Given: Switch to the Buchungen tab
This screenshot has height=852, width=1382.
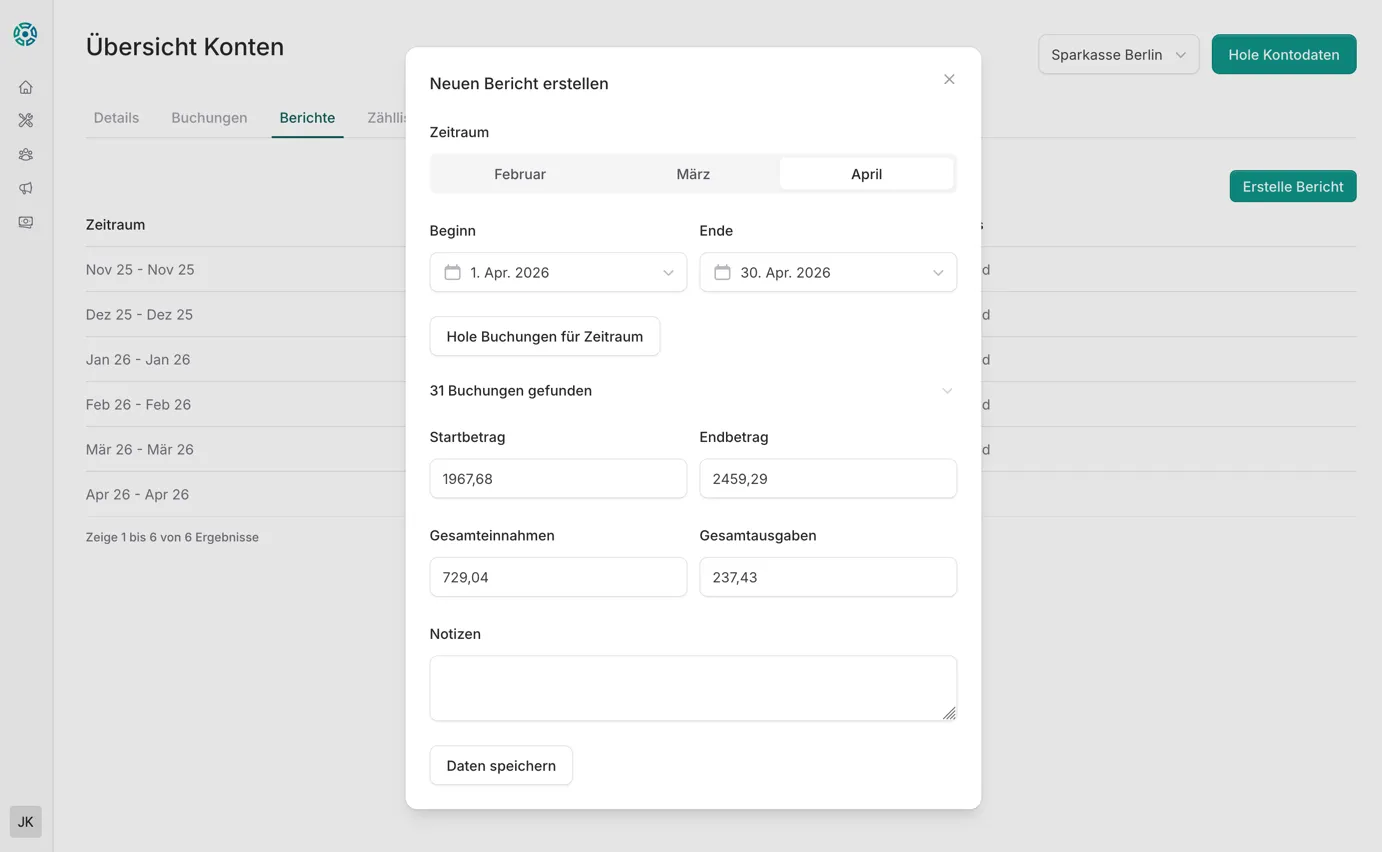Looking at the screenshot, I should coord(209,118).
